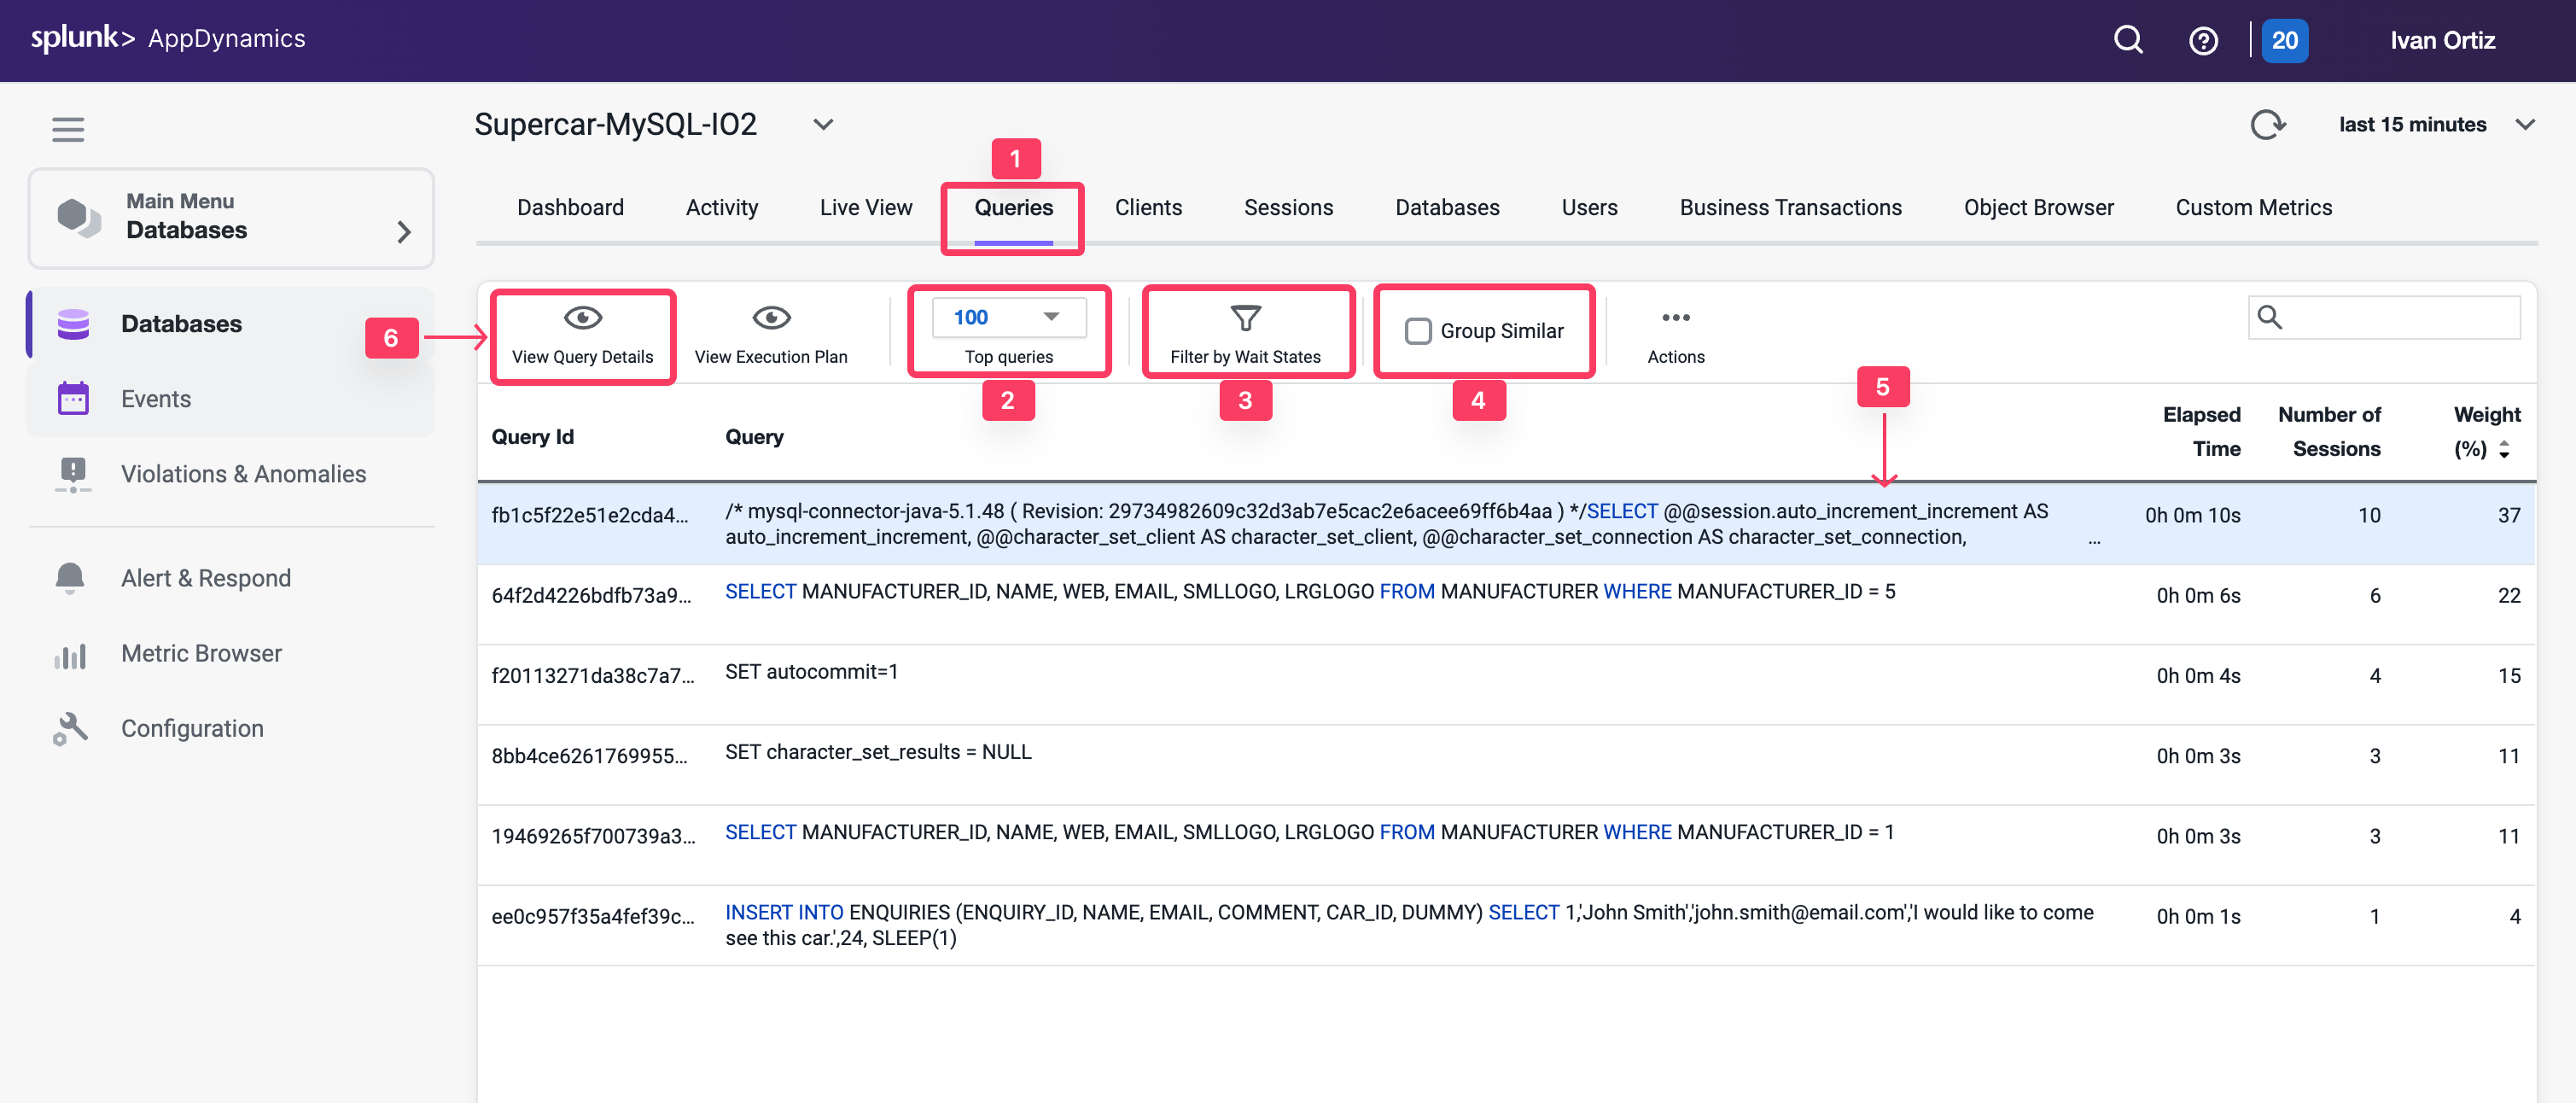Open the Metric Browser
The width and height of the screenshot is (2576, 1103).
point(200,652)
